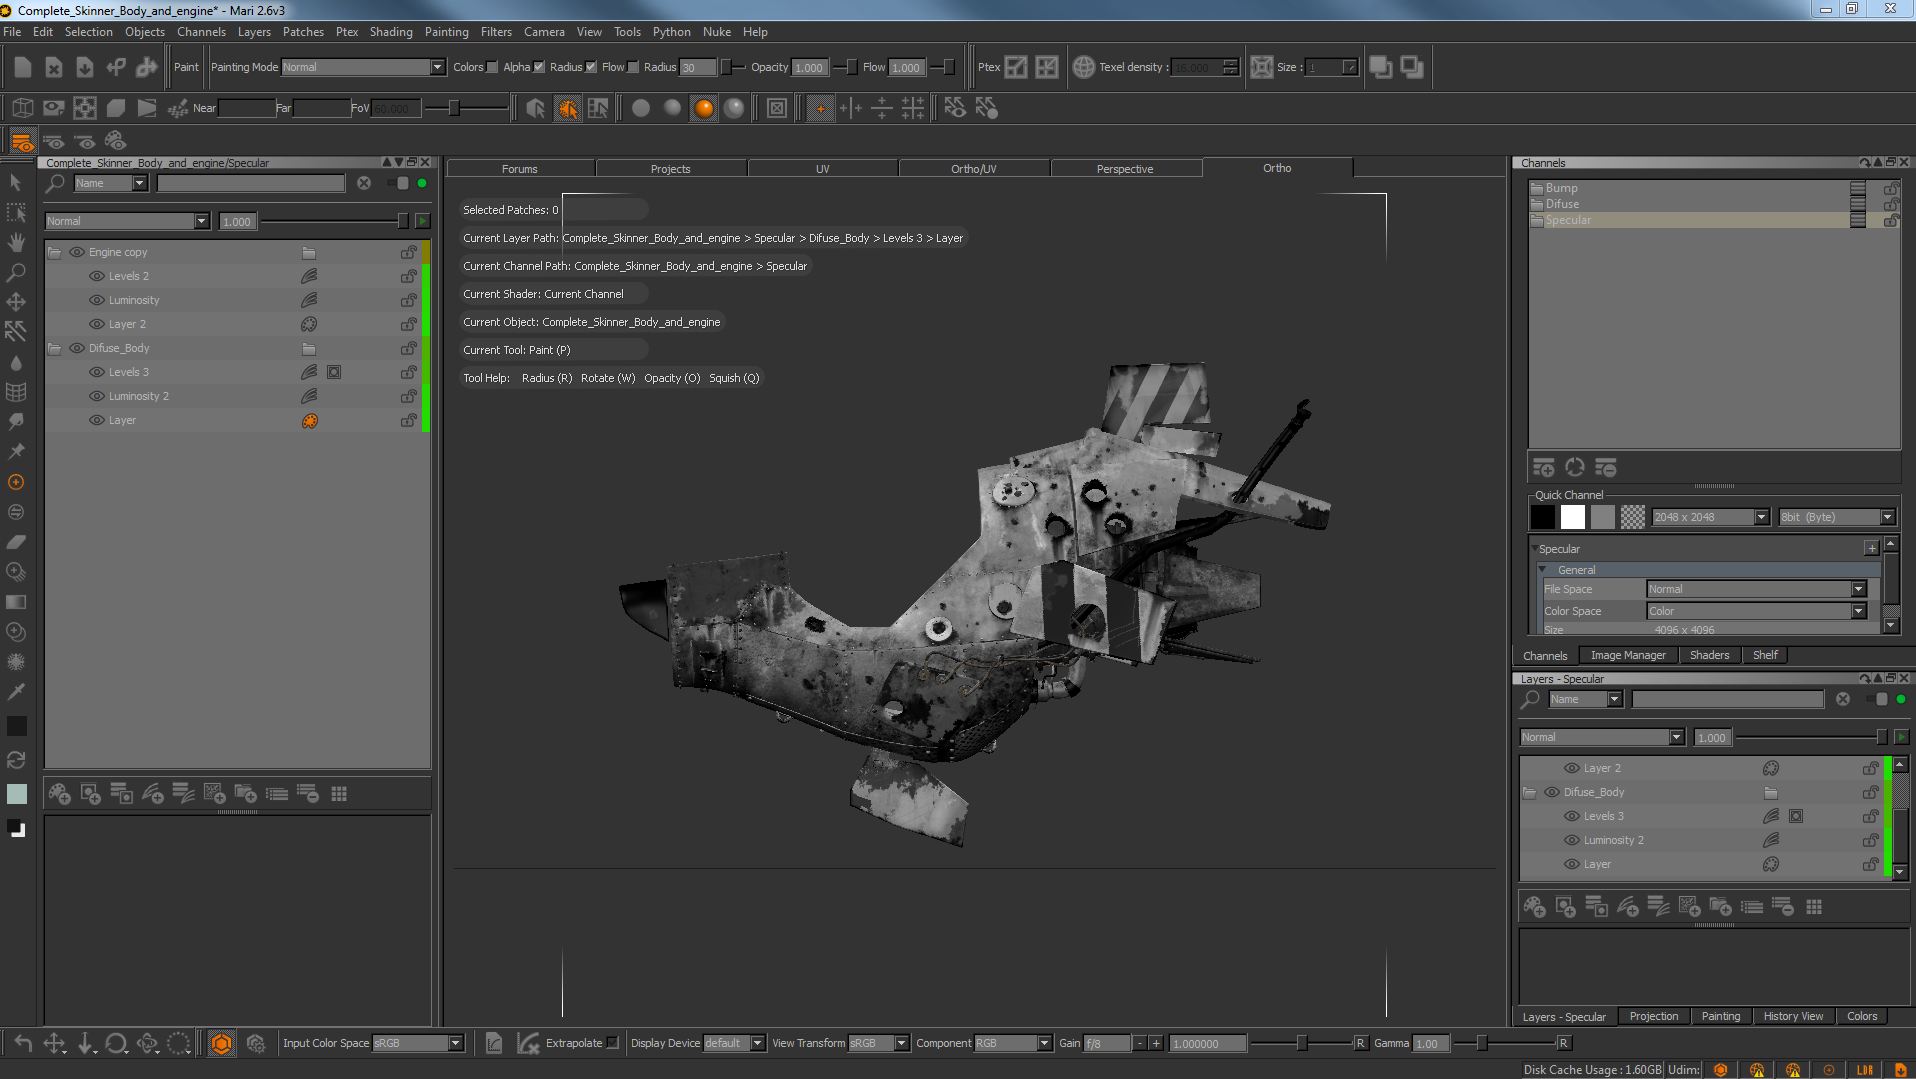The image size is (1916, 1079).
Task: Click the New Project icon
Action: coord(23,67)
